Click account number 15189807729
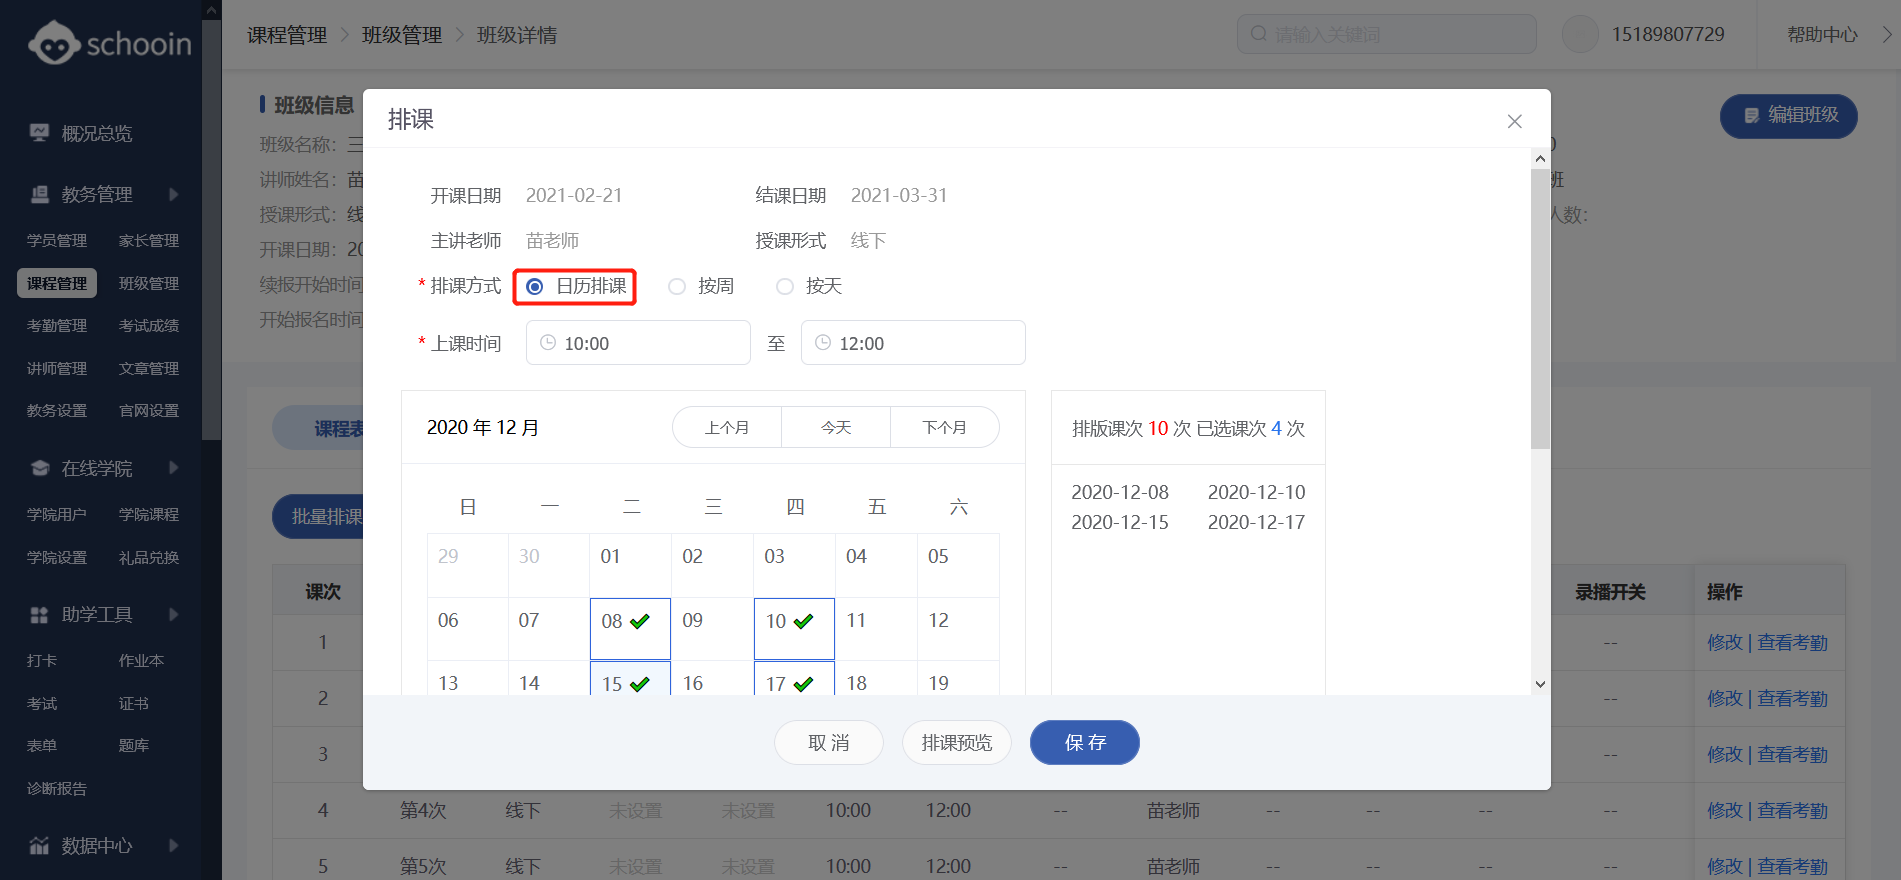Image resolution: width=1901 pixels, height=880 pixels. 1668,34
